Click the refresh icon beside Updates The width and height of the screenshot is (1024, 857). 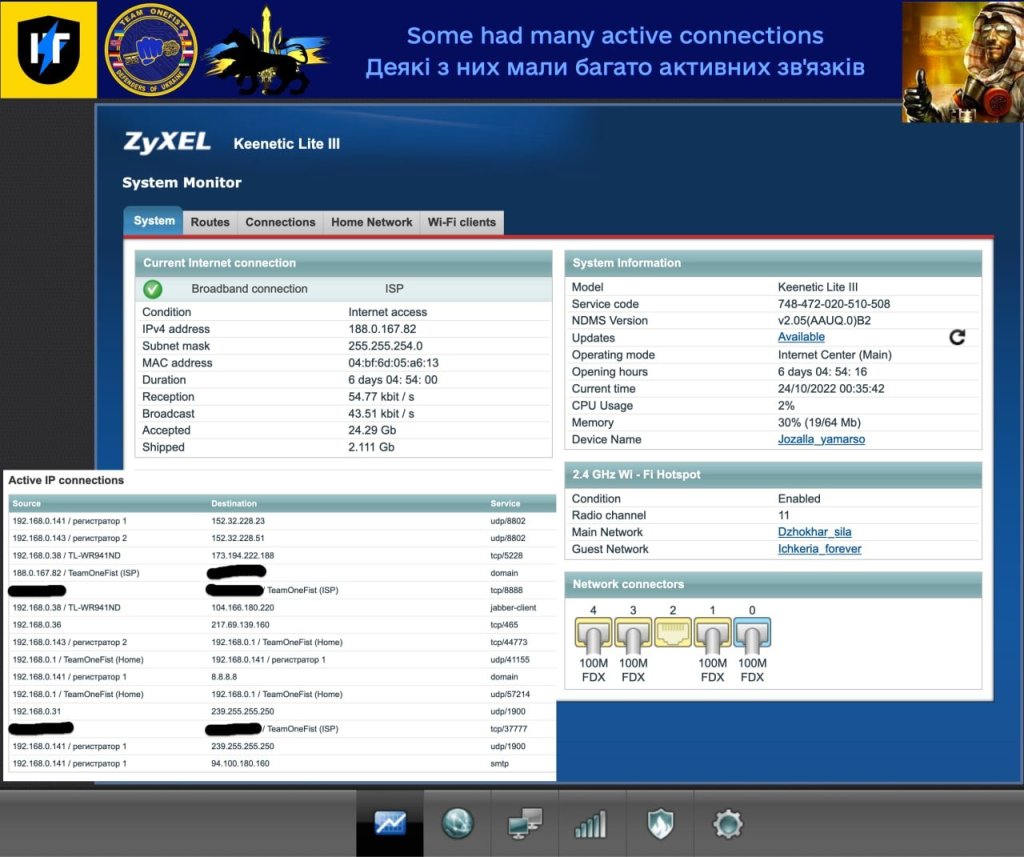pyautogui.click(x=957, y=337)
